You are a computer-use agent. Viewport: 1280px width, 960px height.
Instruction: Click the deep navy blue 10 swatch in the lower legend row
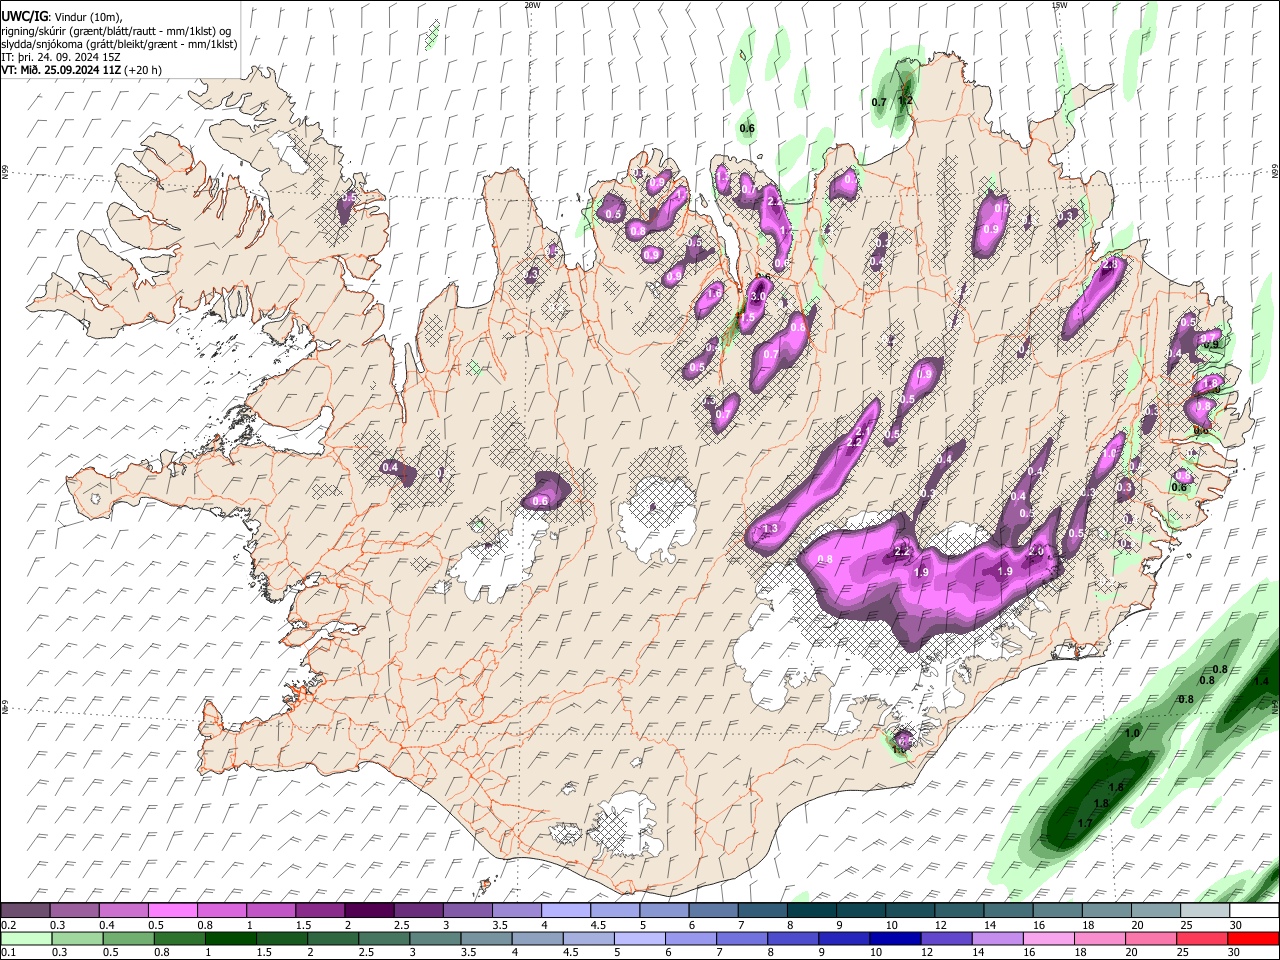(895, 938)
